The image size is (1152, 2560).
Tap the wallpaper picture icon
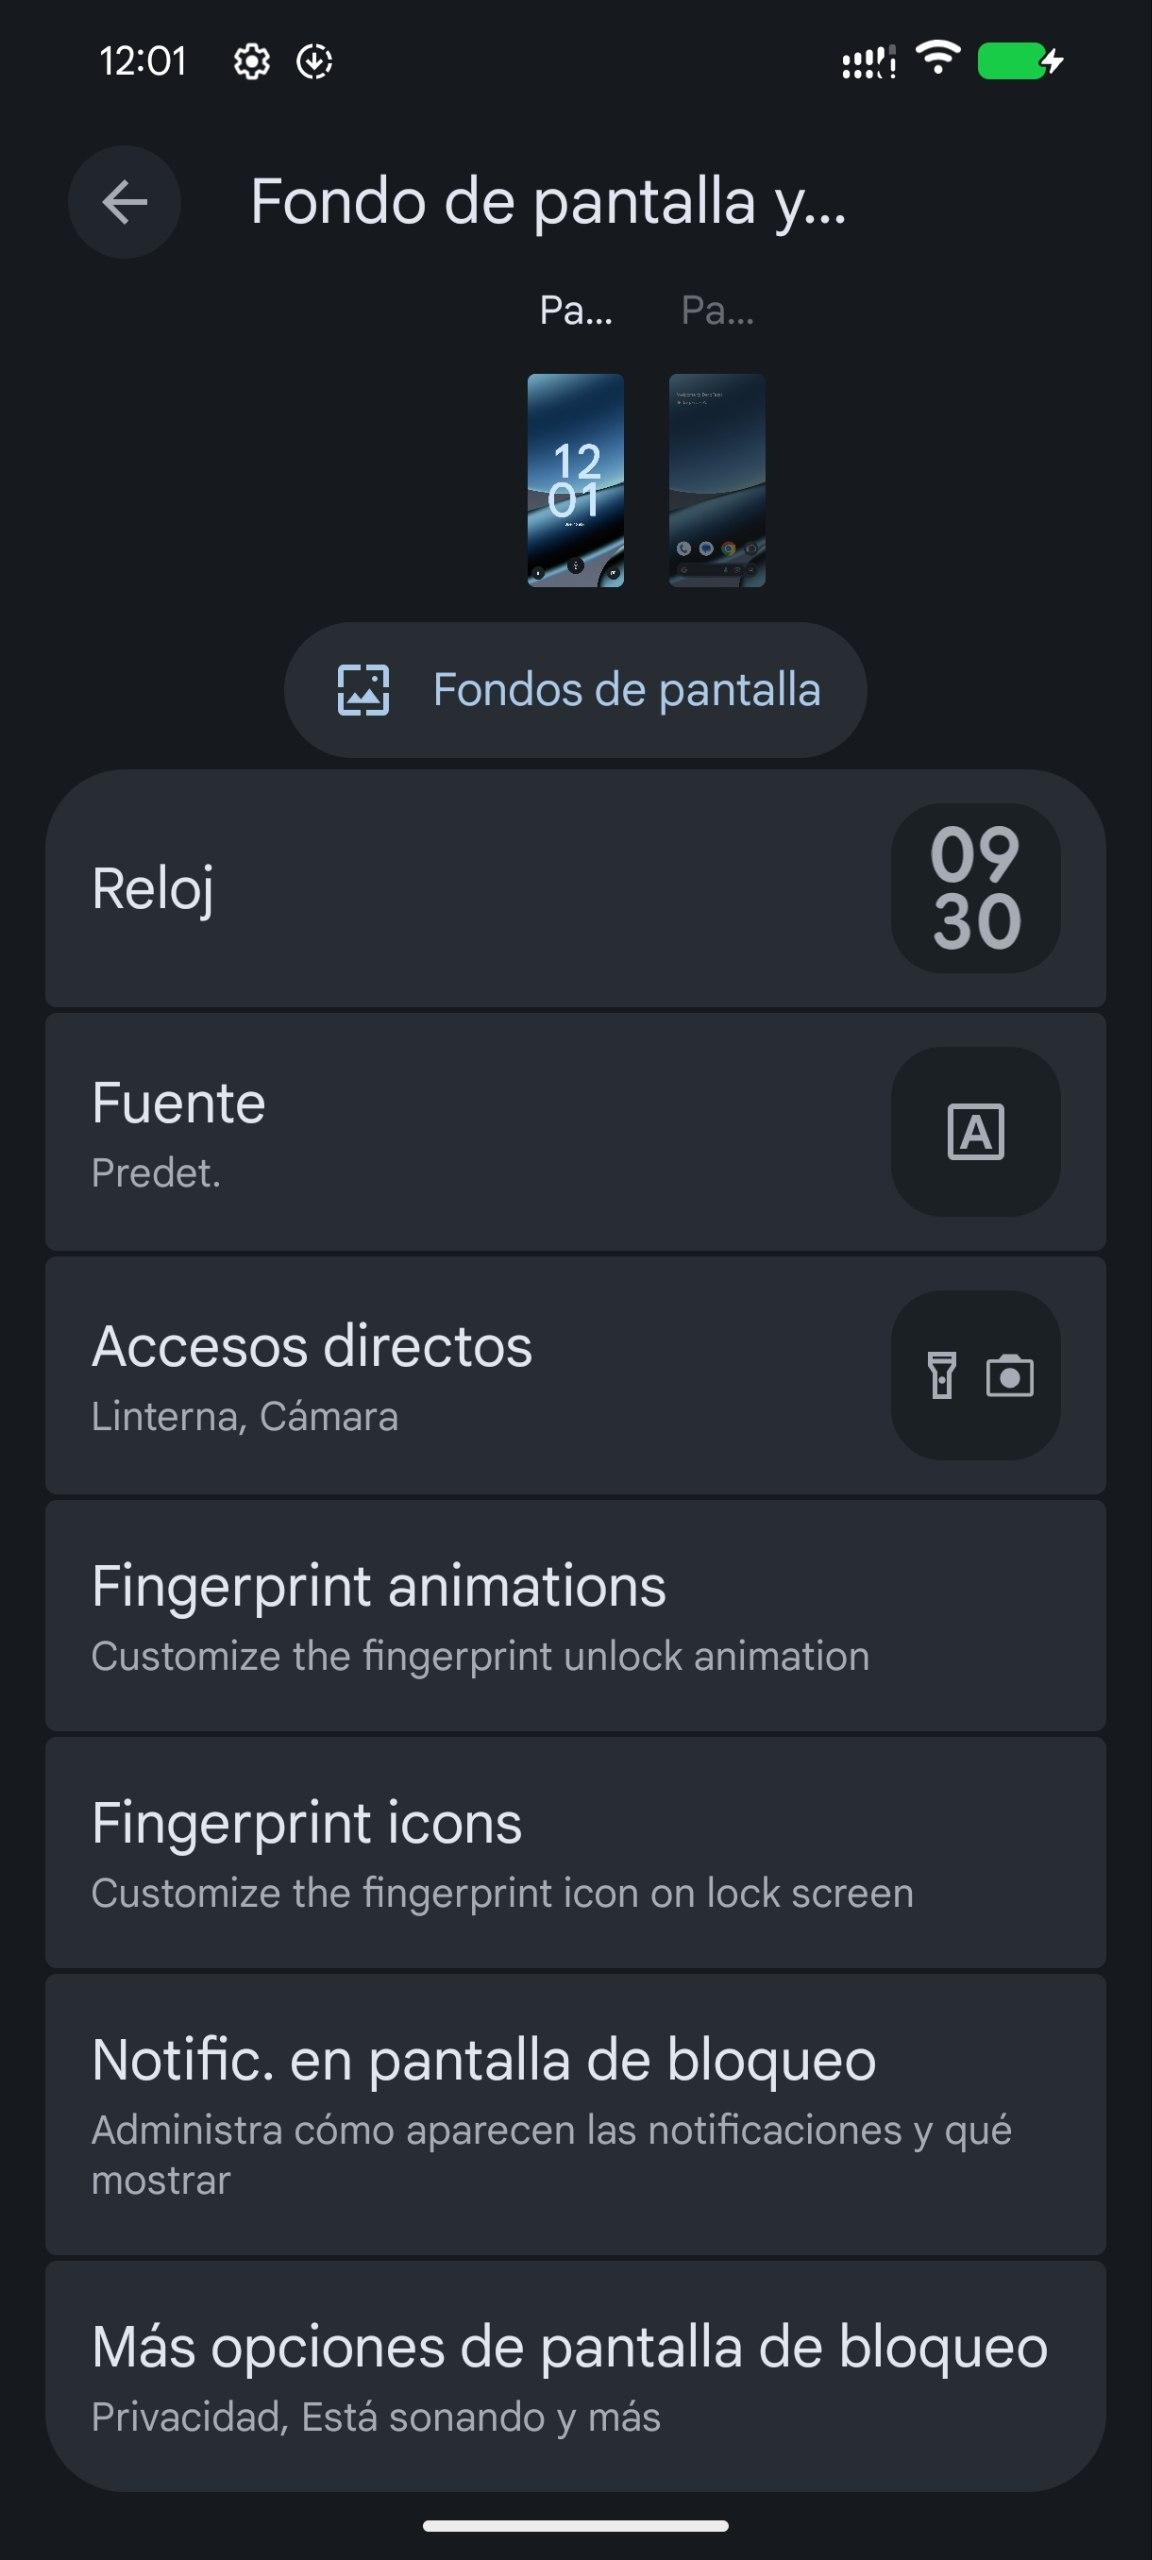pyautogui.click(x=363, y=690)
